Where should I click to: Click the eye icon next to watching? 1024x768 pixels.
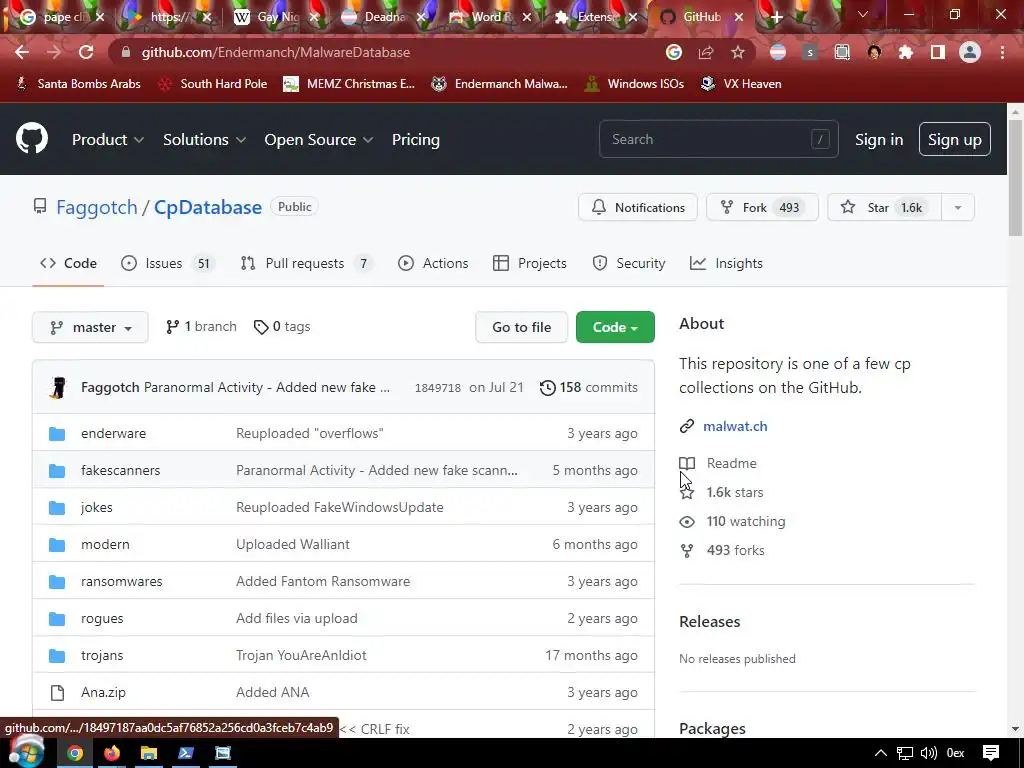(x=687, y=522)
